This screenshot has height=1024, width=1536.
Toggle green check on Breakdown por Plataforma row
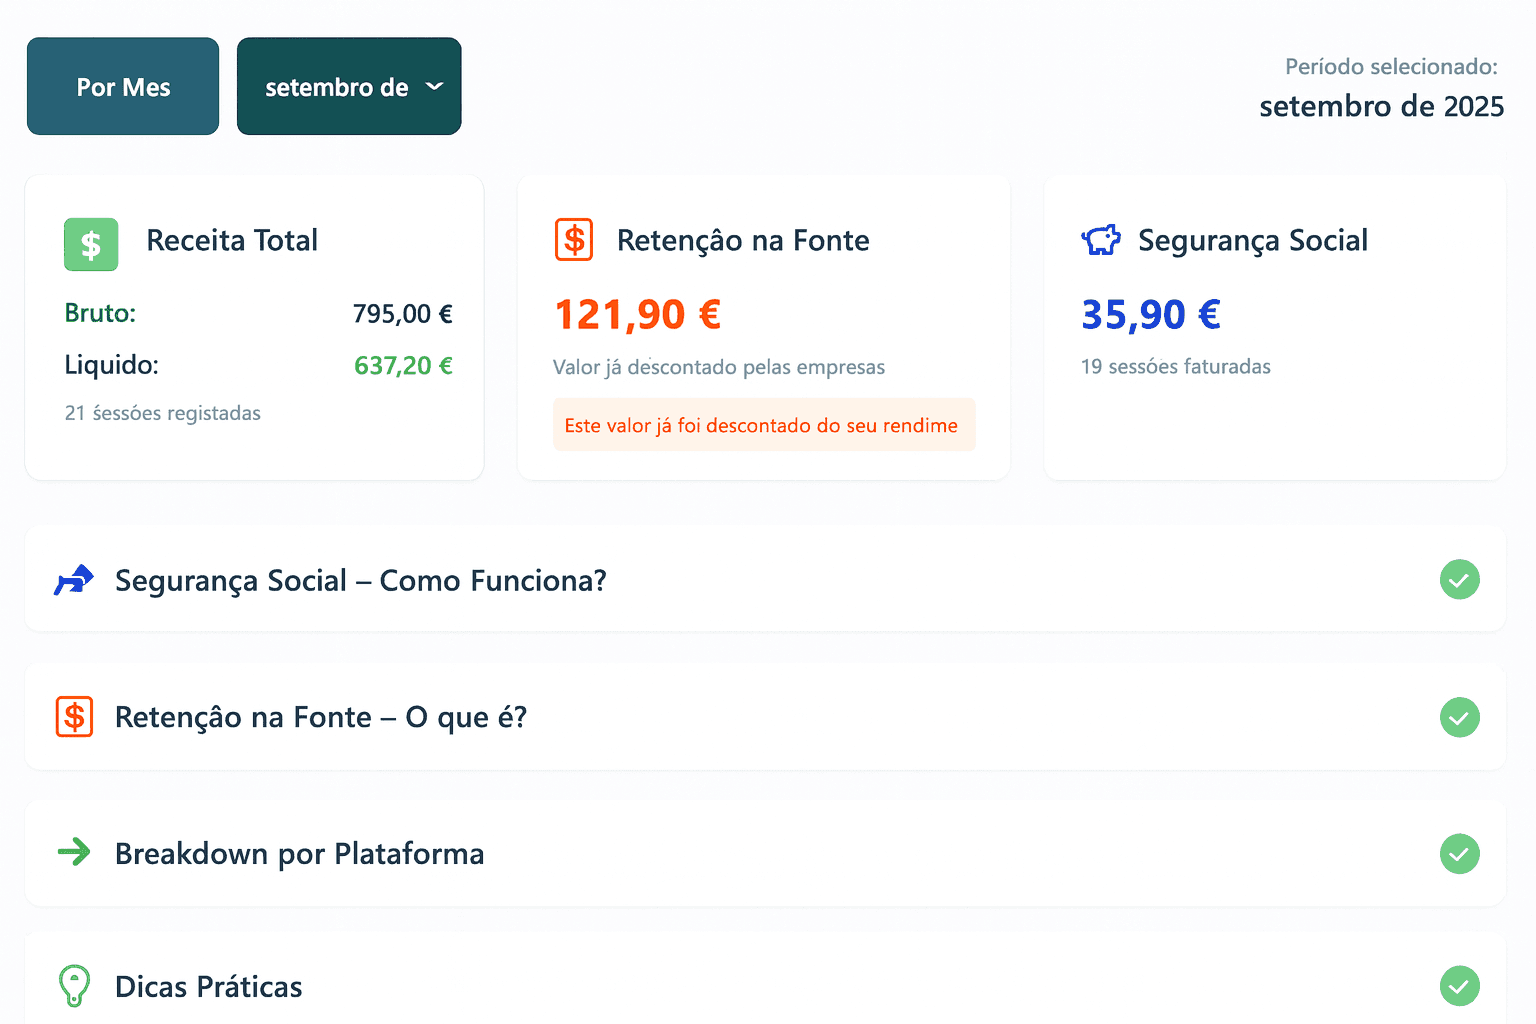pos(1459,853)
